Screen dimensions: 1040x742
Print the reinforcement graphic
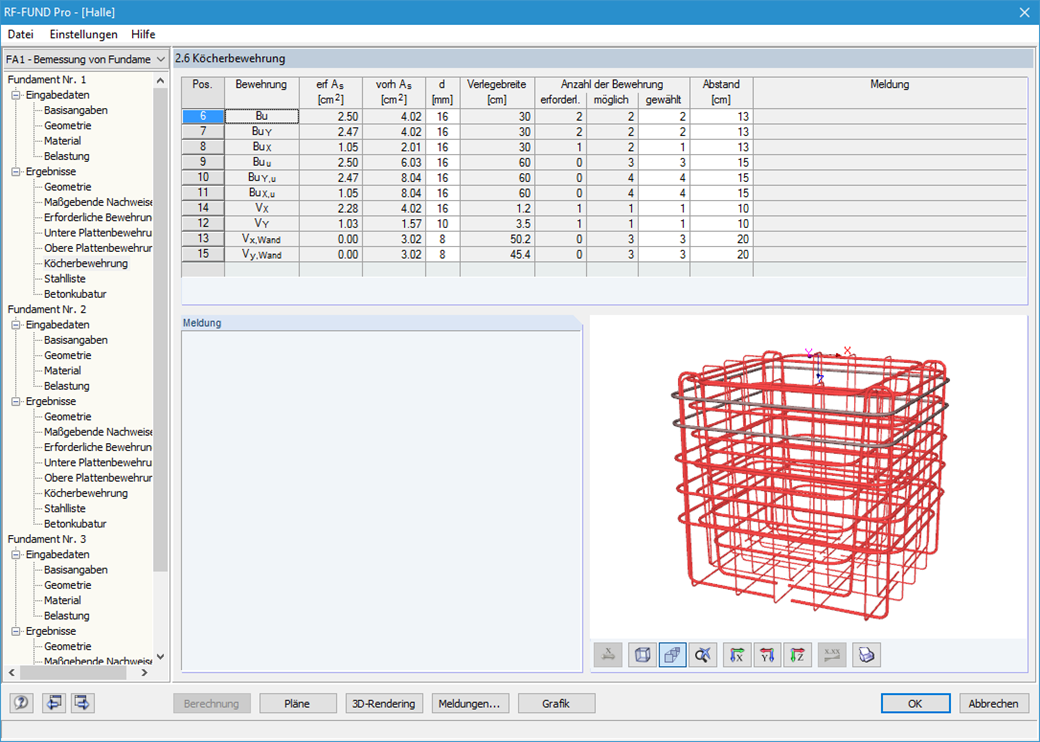(866, 655)
